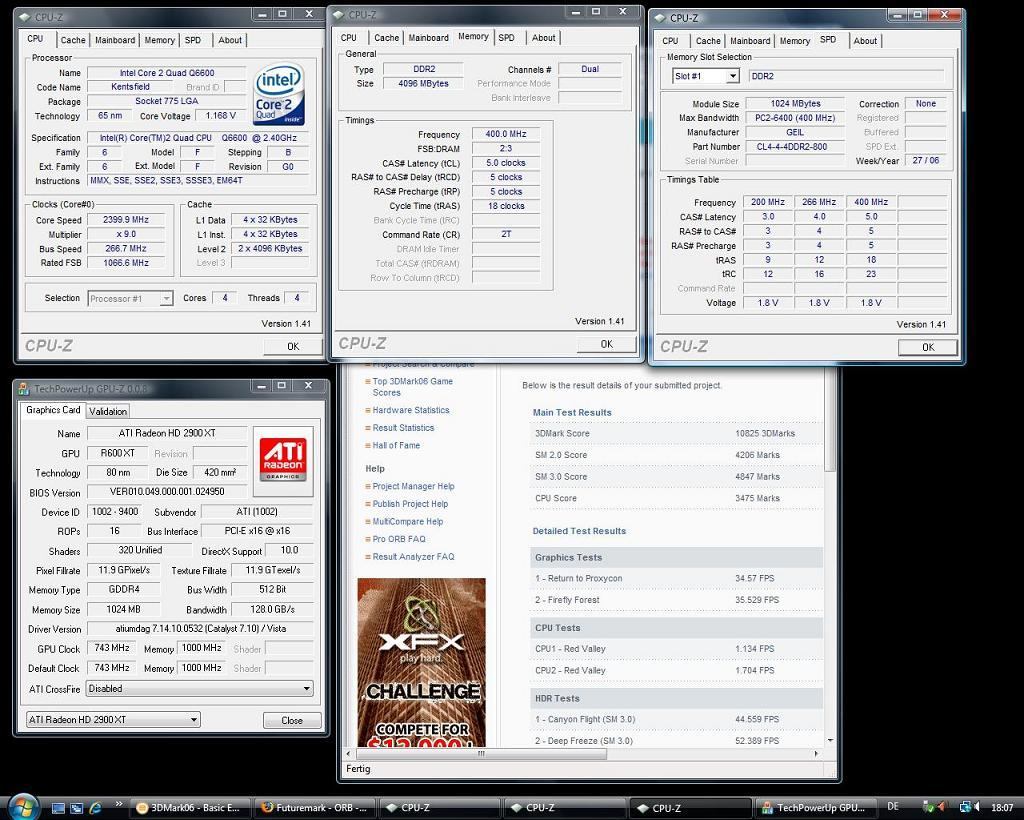Click the memory Size value 4096 MBytes
This screenshot has width=1024, height=820.
point(423,84)
